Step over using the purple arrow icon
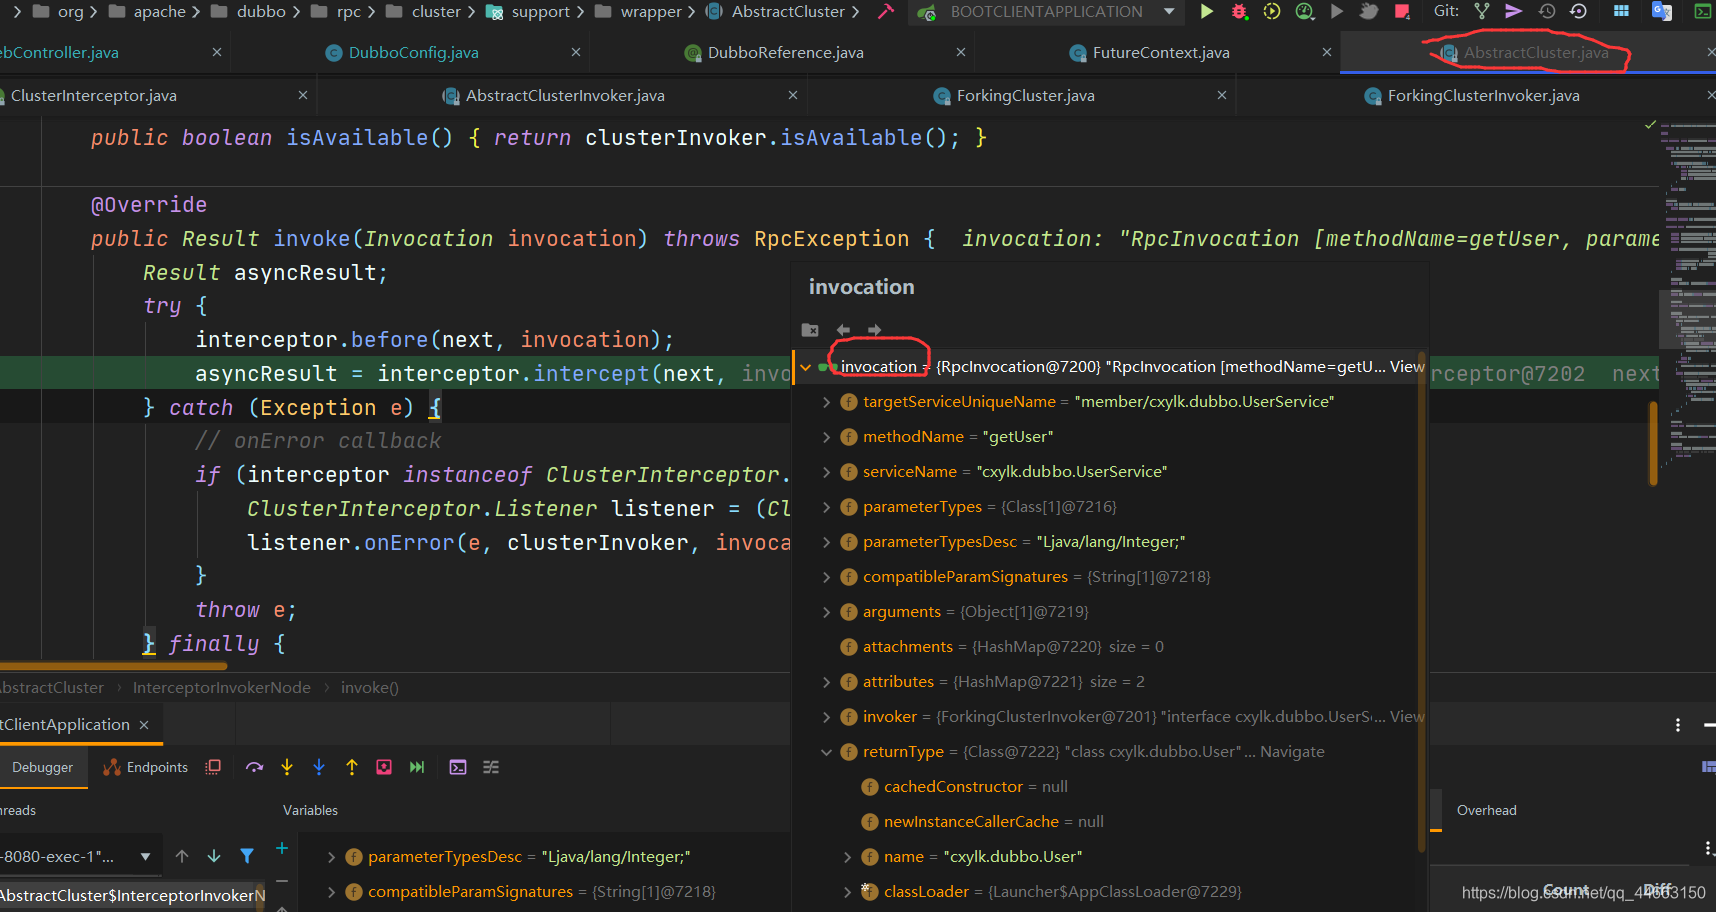1716x912 pixels. coord(254,767)
